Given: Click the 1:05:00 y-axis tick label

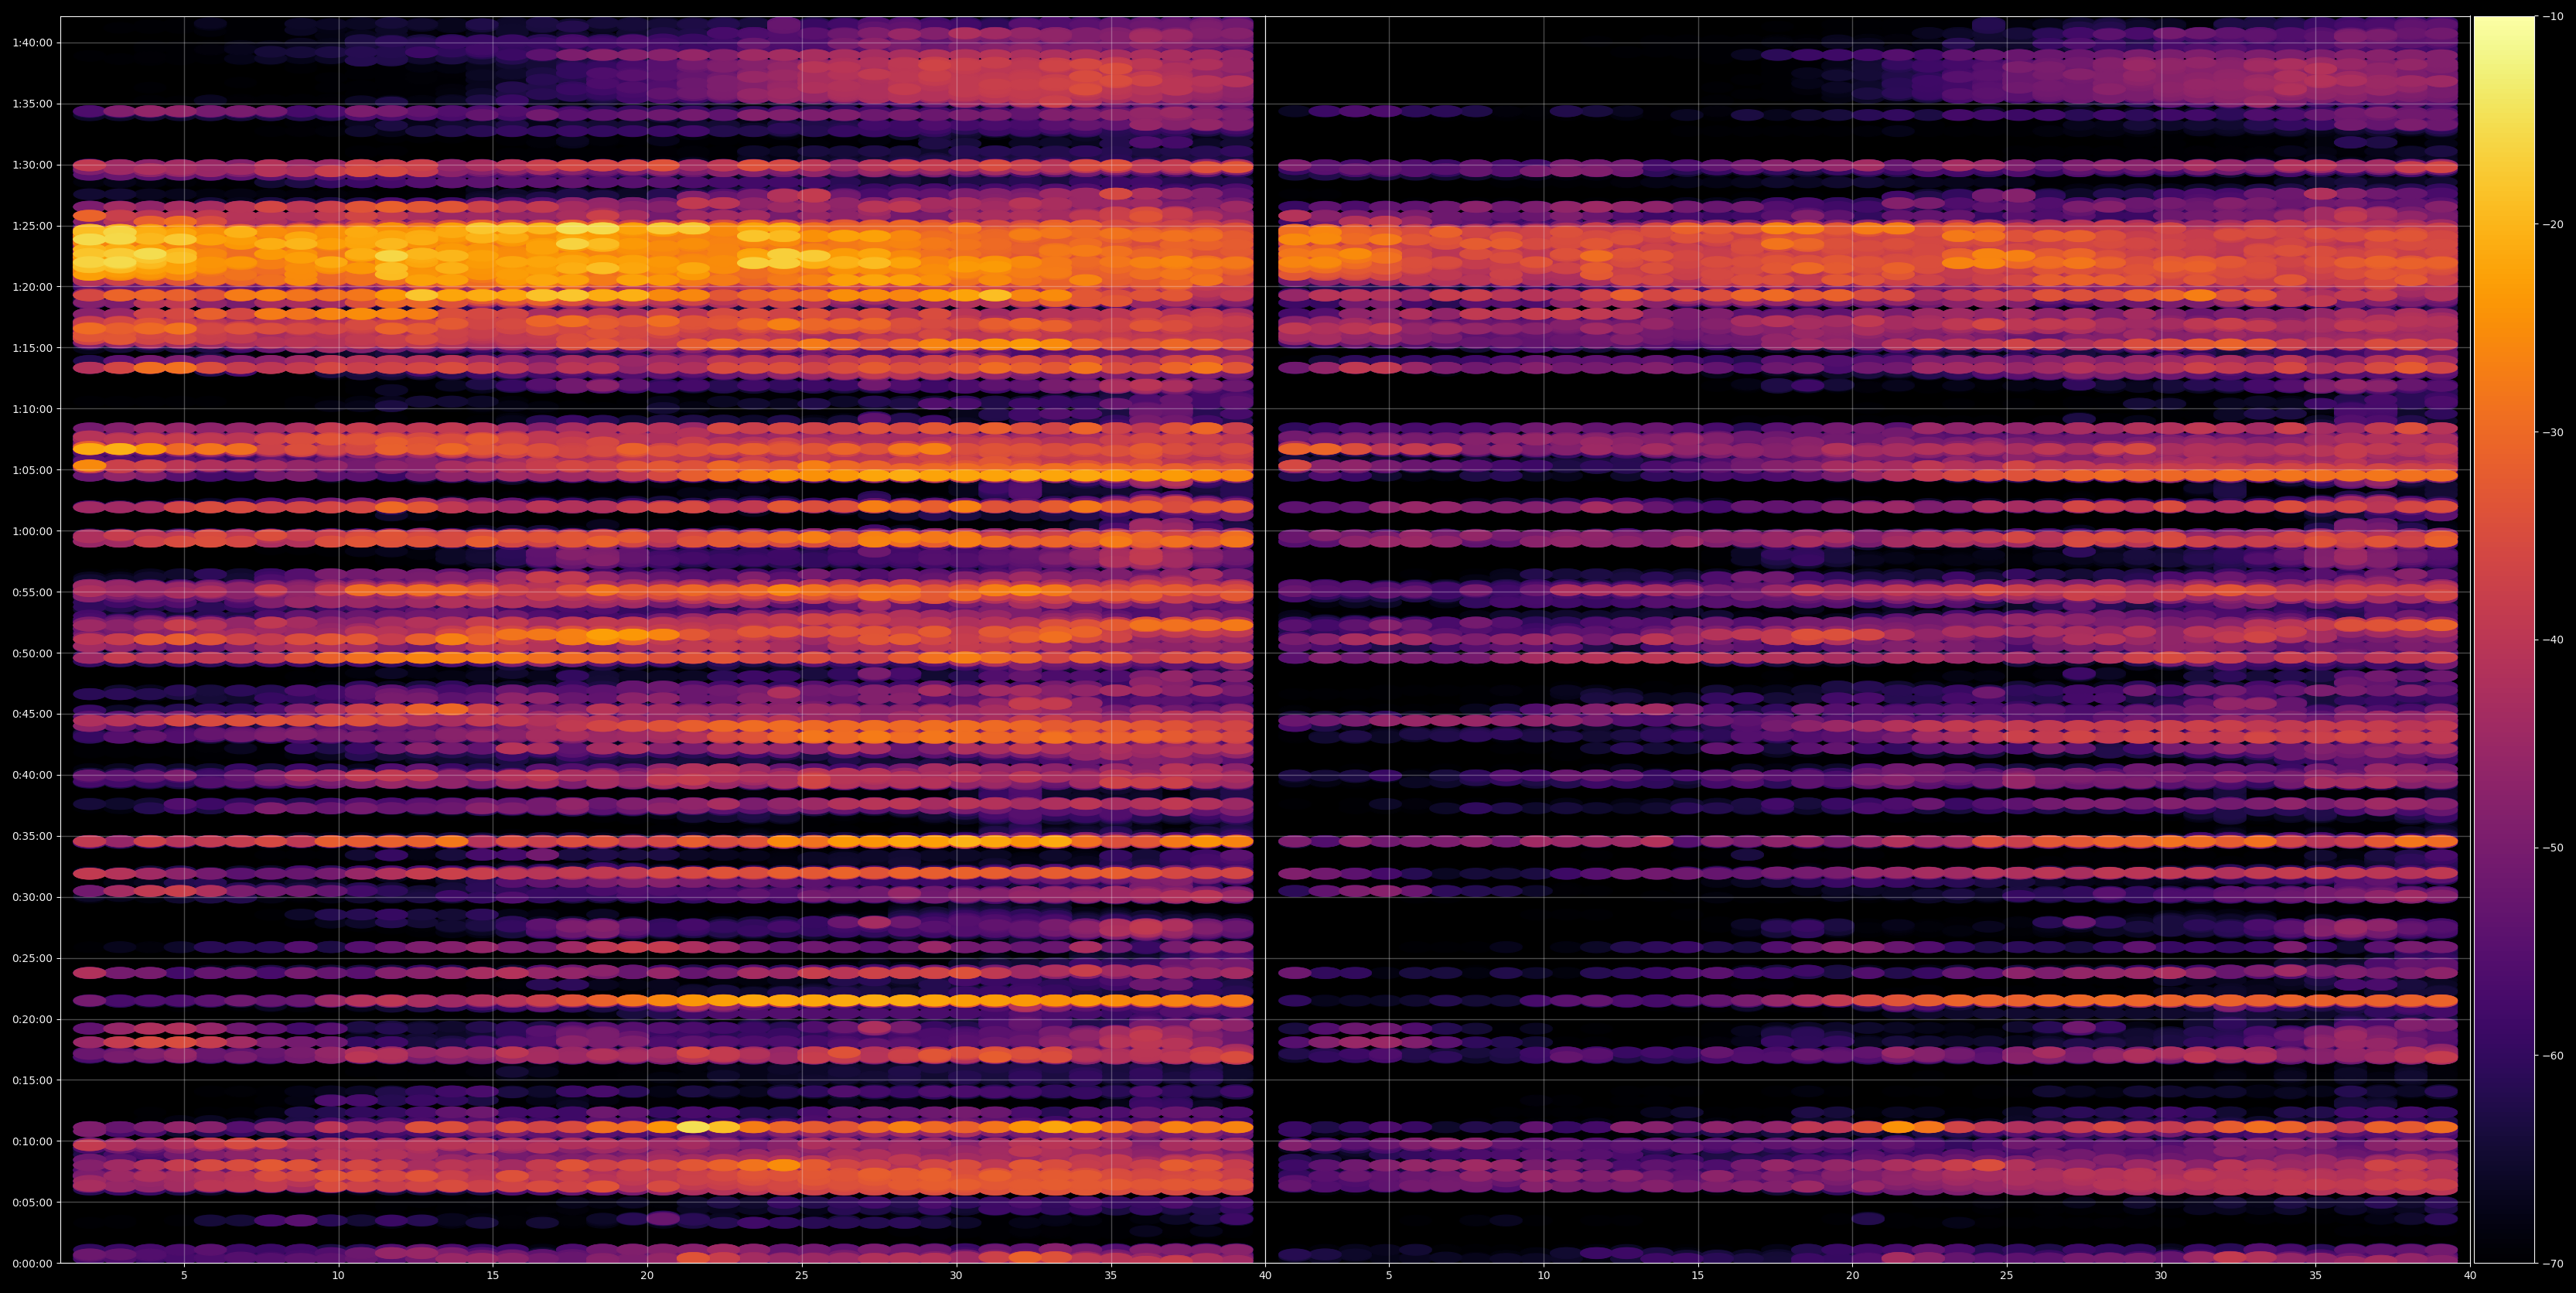Looking at the screenshot, I should coord(32,470).
